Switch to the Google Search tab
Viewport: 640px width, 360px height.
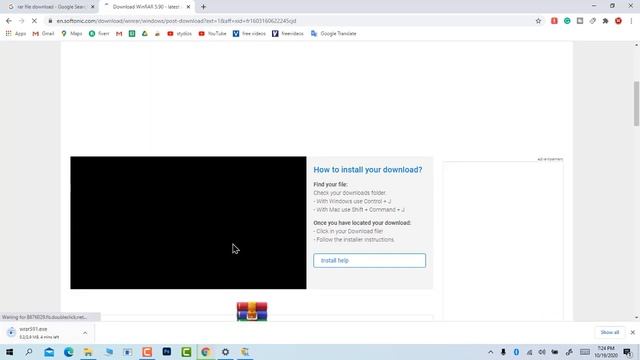point(51,7)
